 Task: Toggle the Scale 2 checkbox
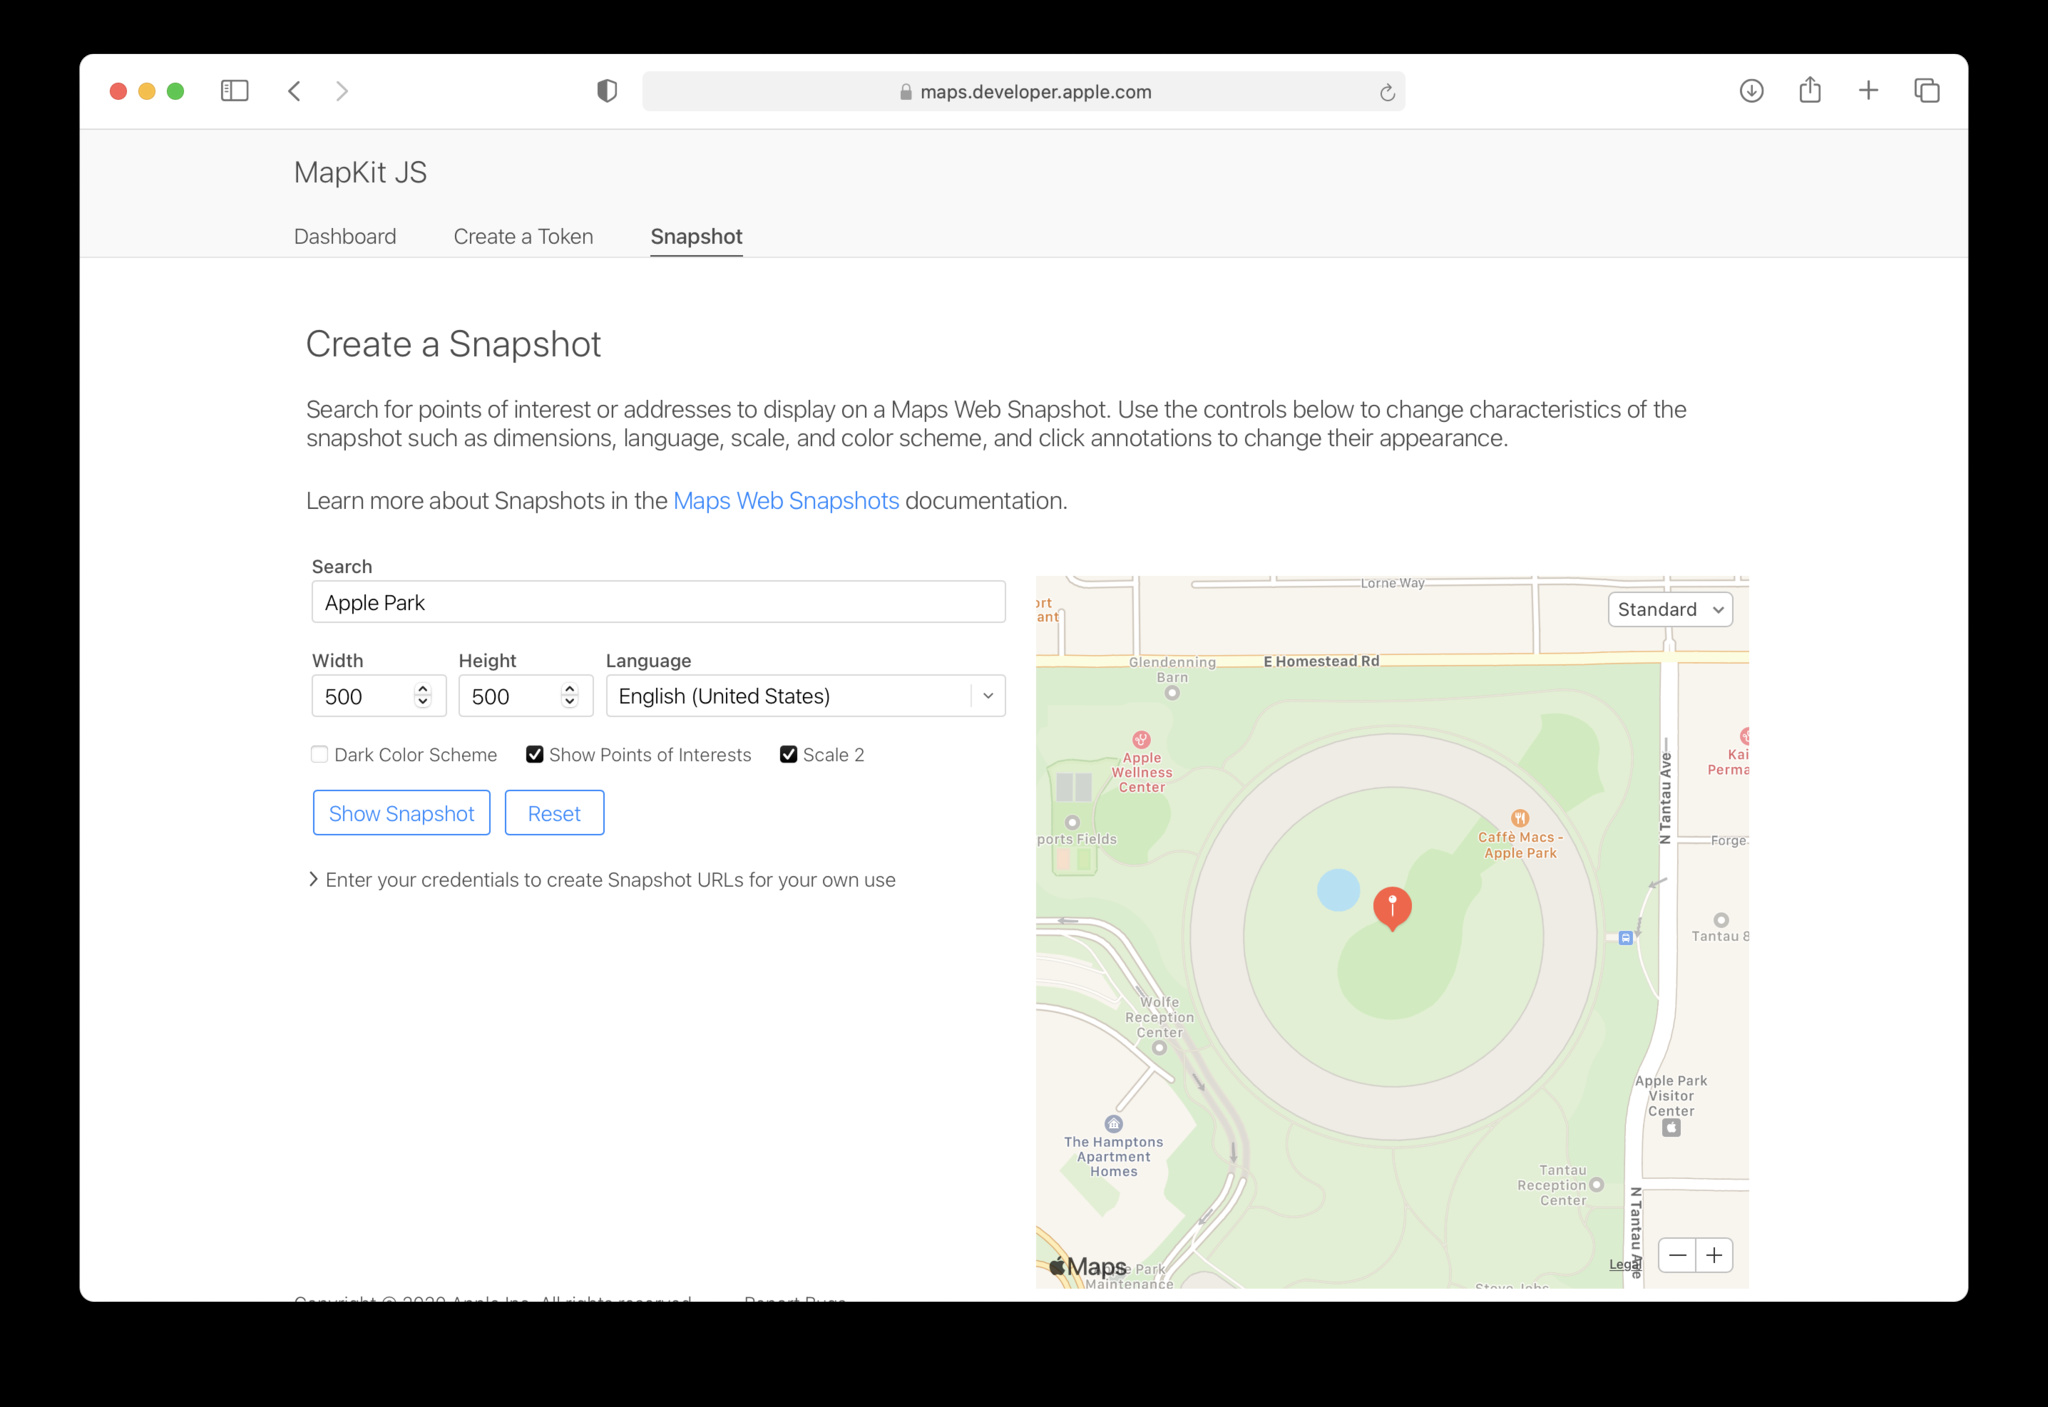pyautogui.click(x=788, y=754)
